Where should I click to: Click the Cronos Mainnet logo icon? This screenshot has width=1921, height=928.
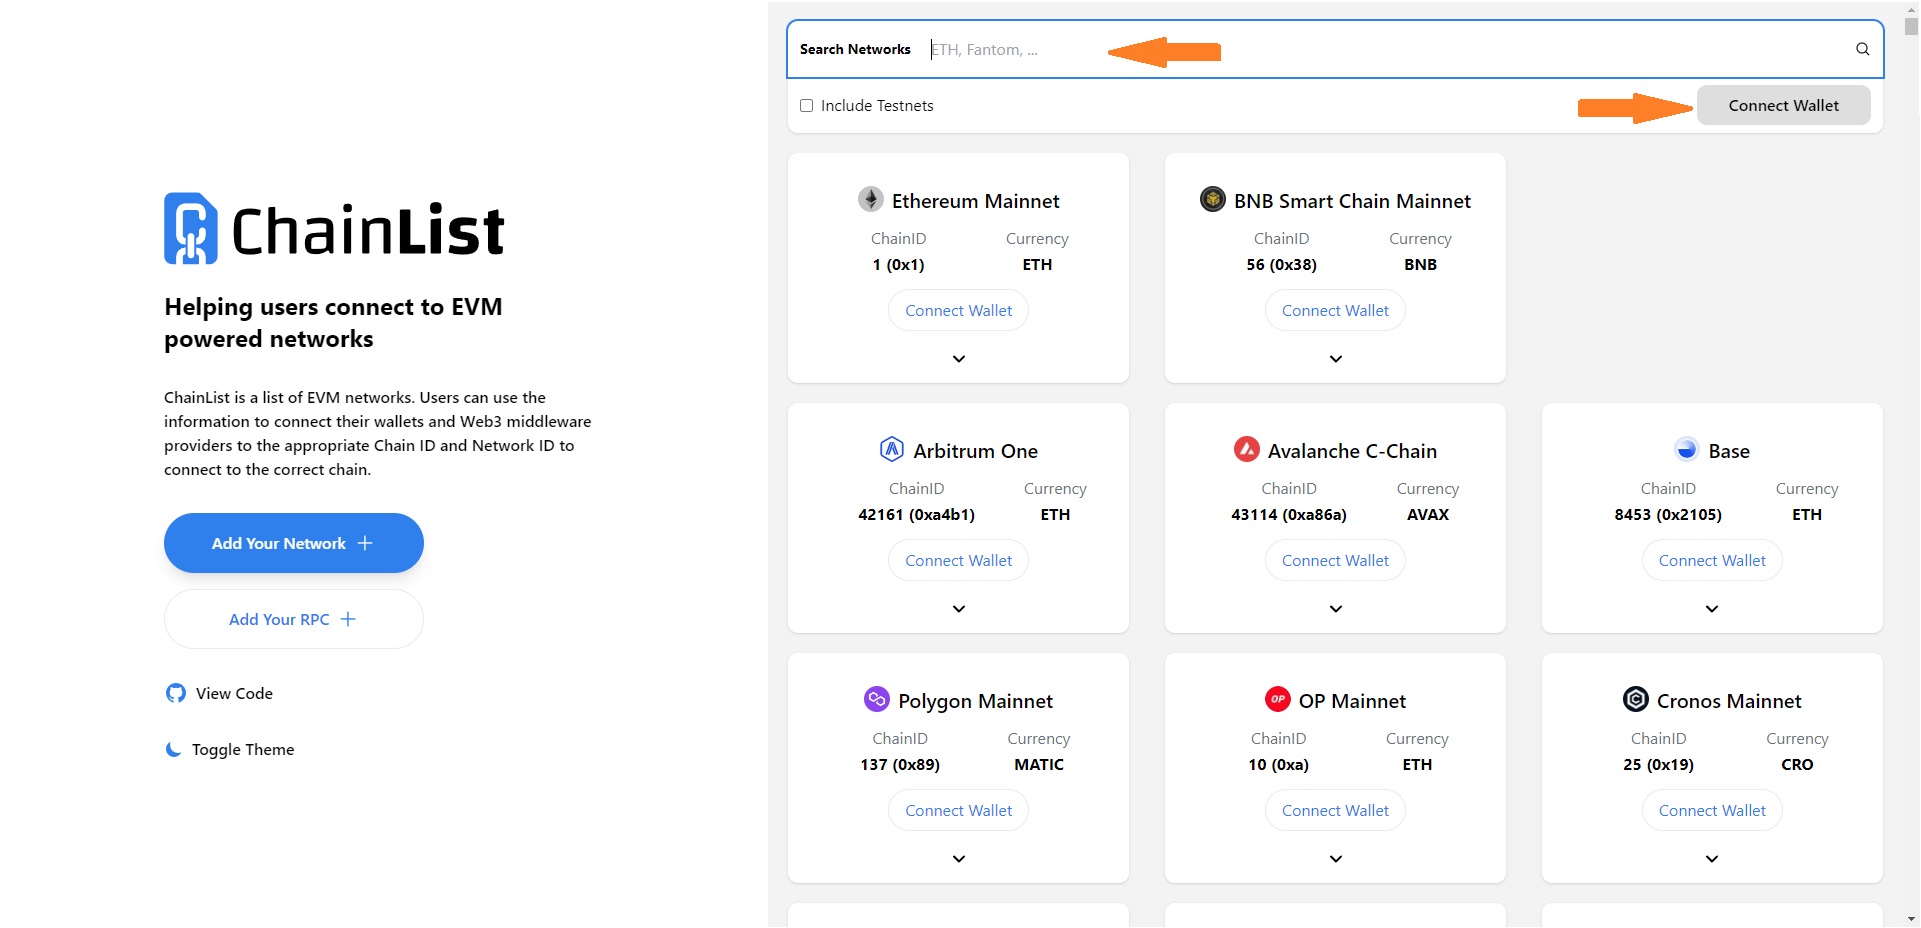pos(1636,699)
